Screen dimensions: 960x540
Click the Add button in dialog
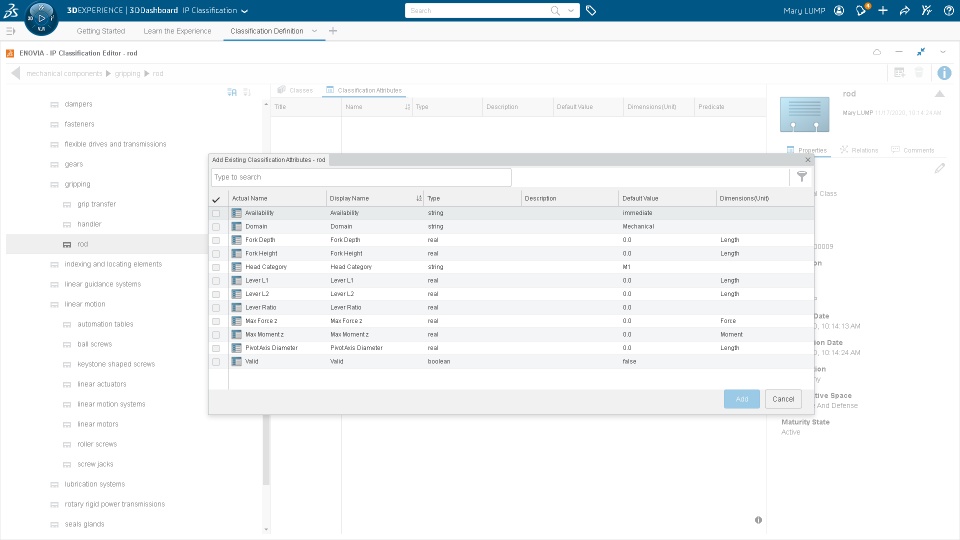point(741,399)
